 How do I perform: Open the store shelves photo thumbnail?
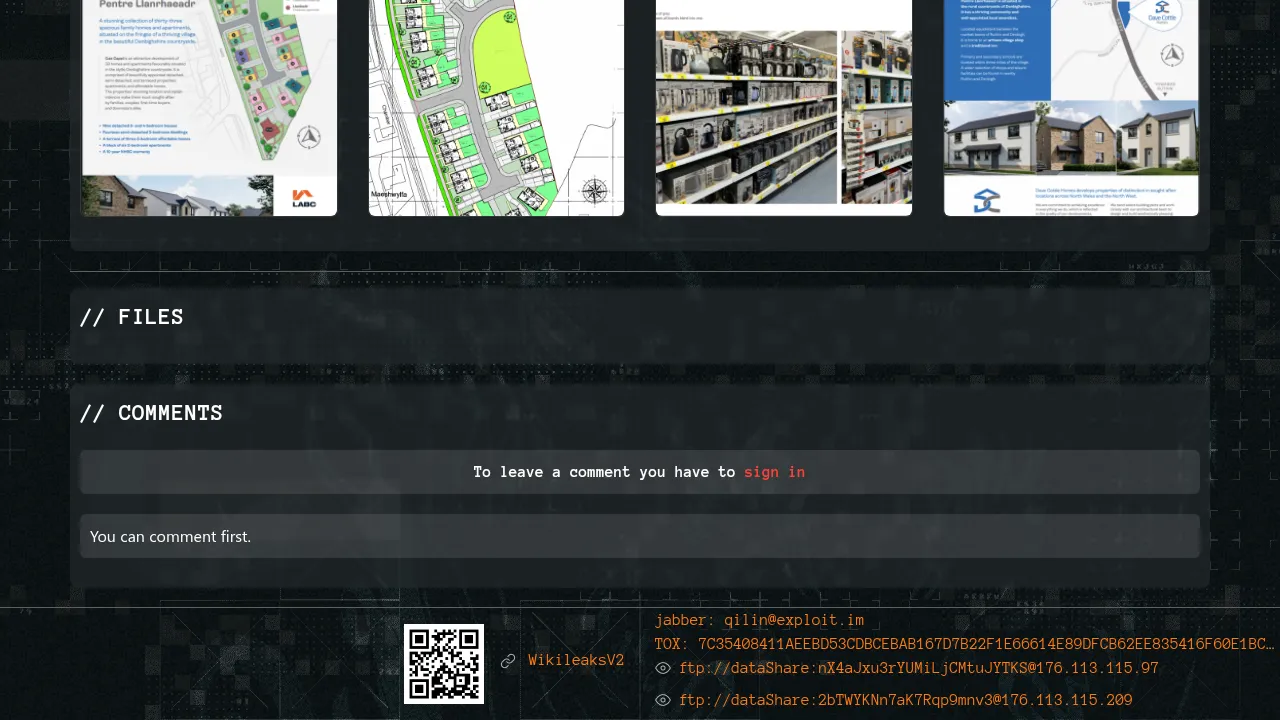coord(784,110)
